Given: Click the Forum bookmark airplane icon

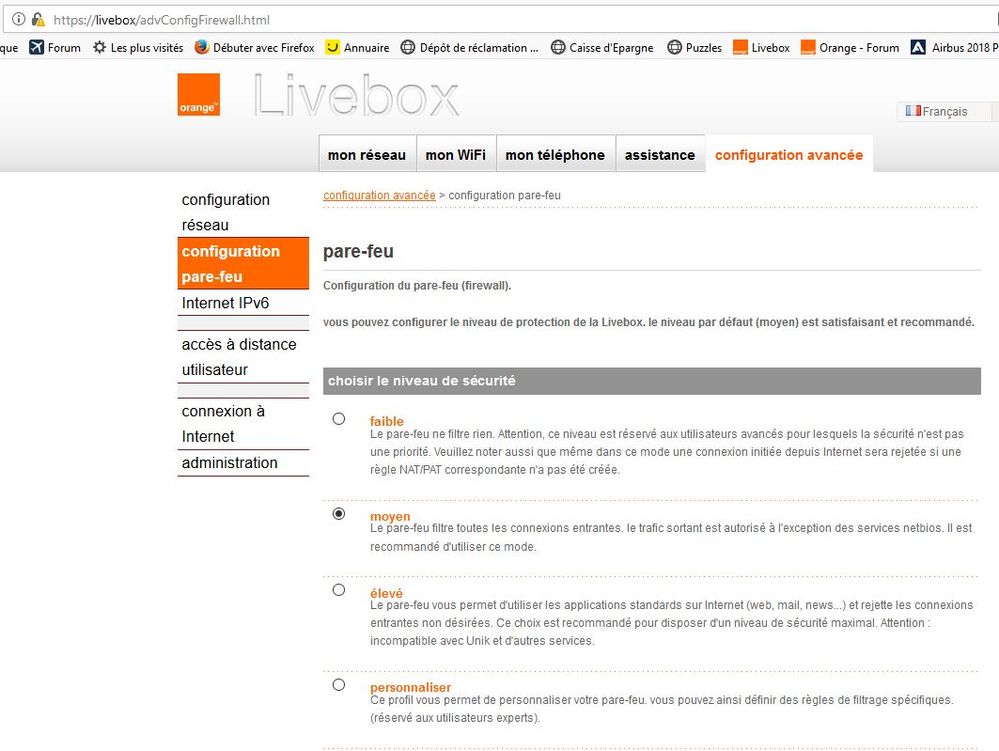Looking at the screenshot, I should pos(36,47).
